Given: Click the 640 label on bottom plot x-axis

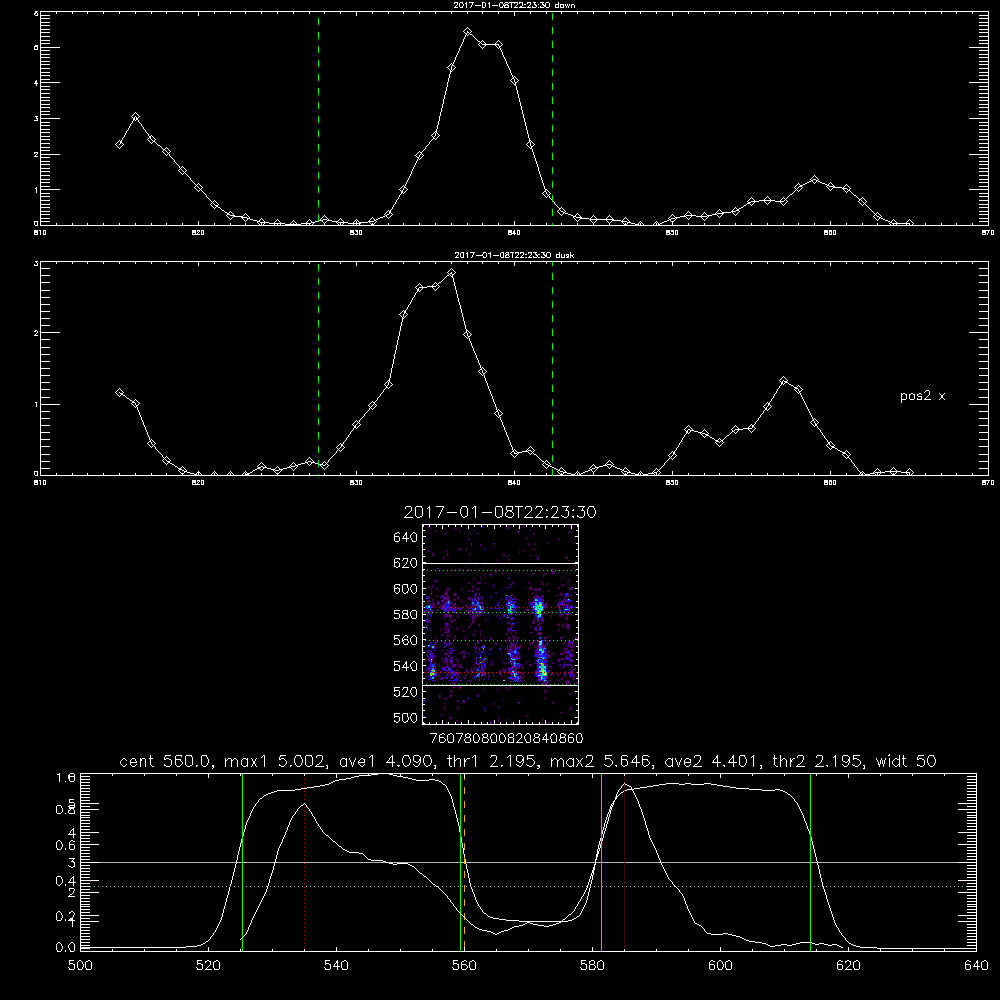Looking at the screenshot, I should 976,966.
